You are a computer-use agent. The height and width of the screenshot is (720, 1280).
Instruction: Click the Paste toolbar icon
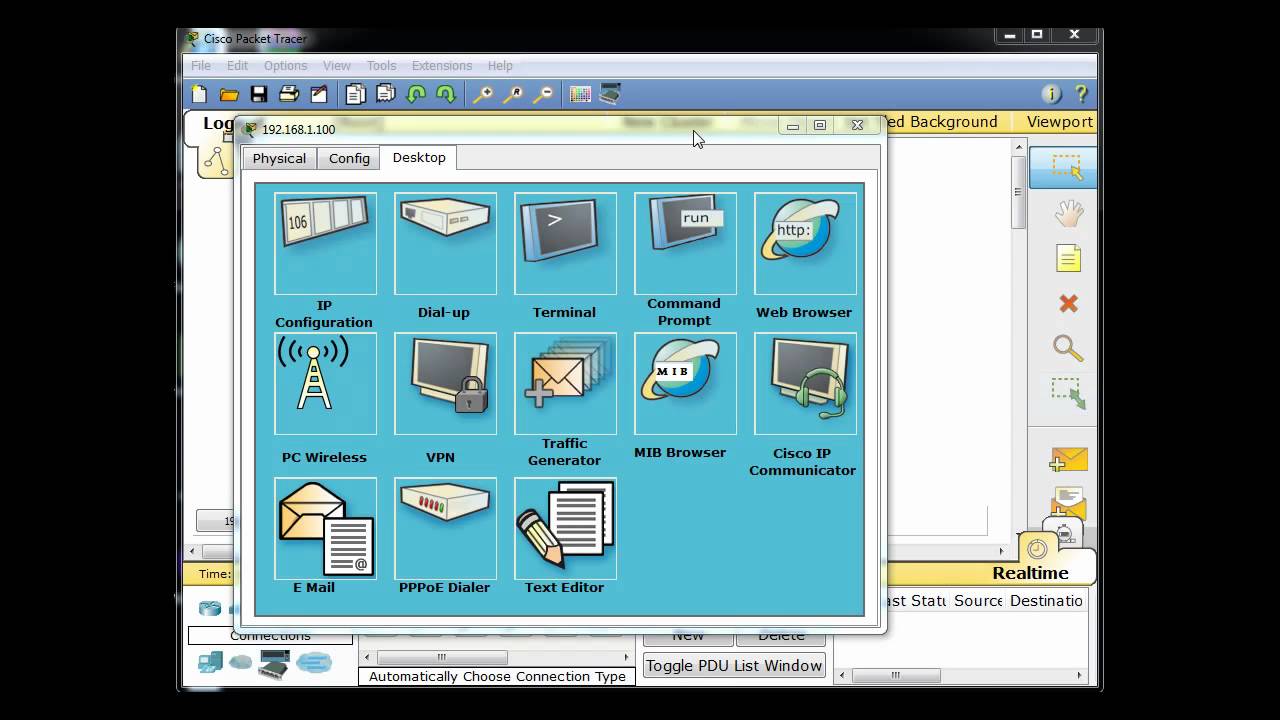pyautogui.click(x=385, y=94)
